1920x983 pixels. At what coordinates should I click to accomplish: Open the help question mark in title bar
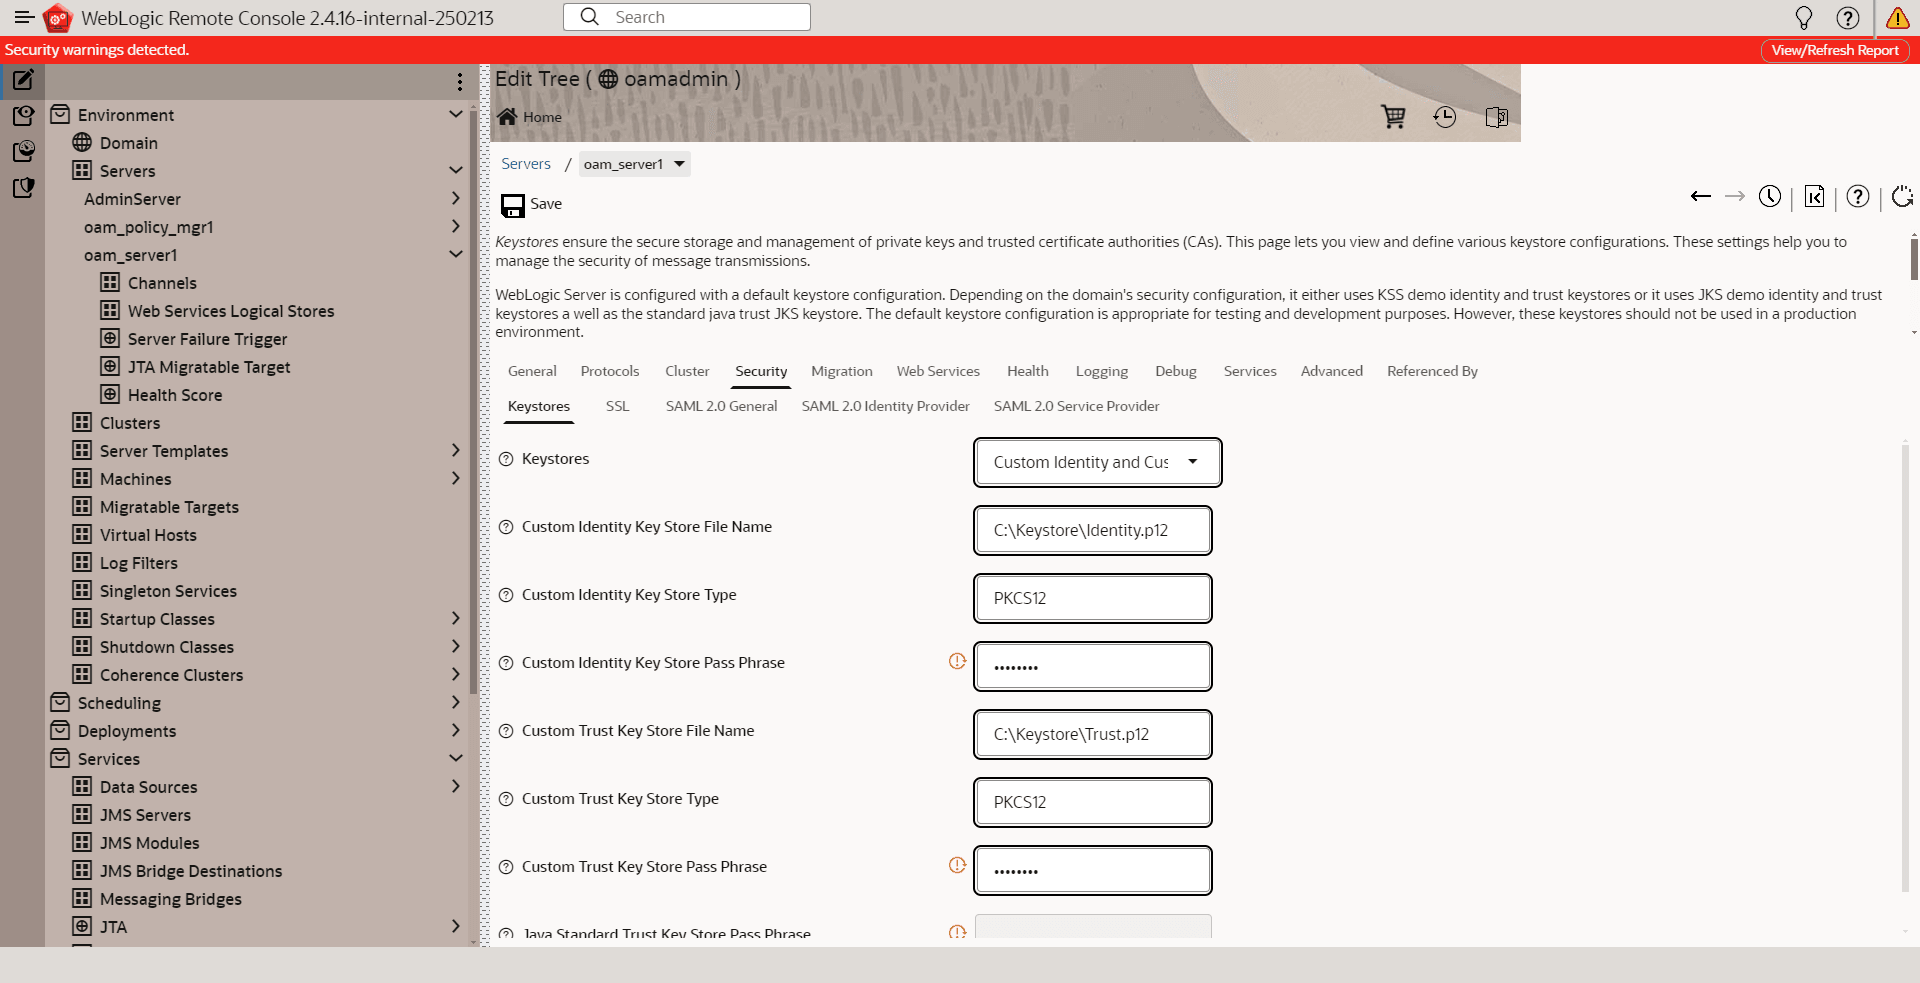click(x=1848, y=18)
